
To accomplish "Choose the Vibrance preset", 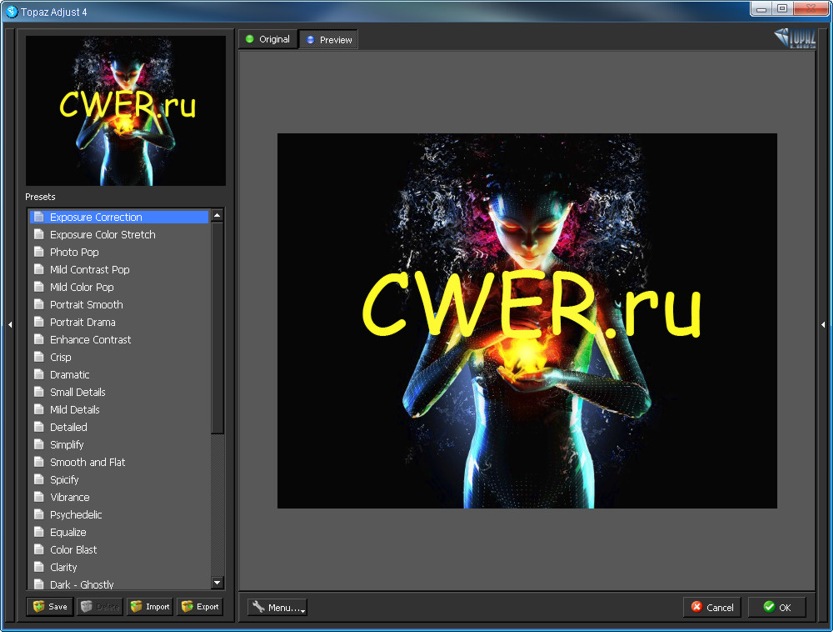I will coord(70,497).
